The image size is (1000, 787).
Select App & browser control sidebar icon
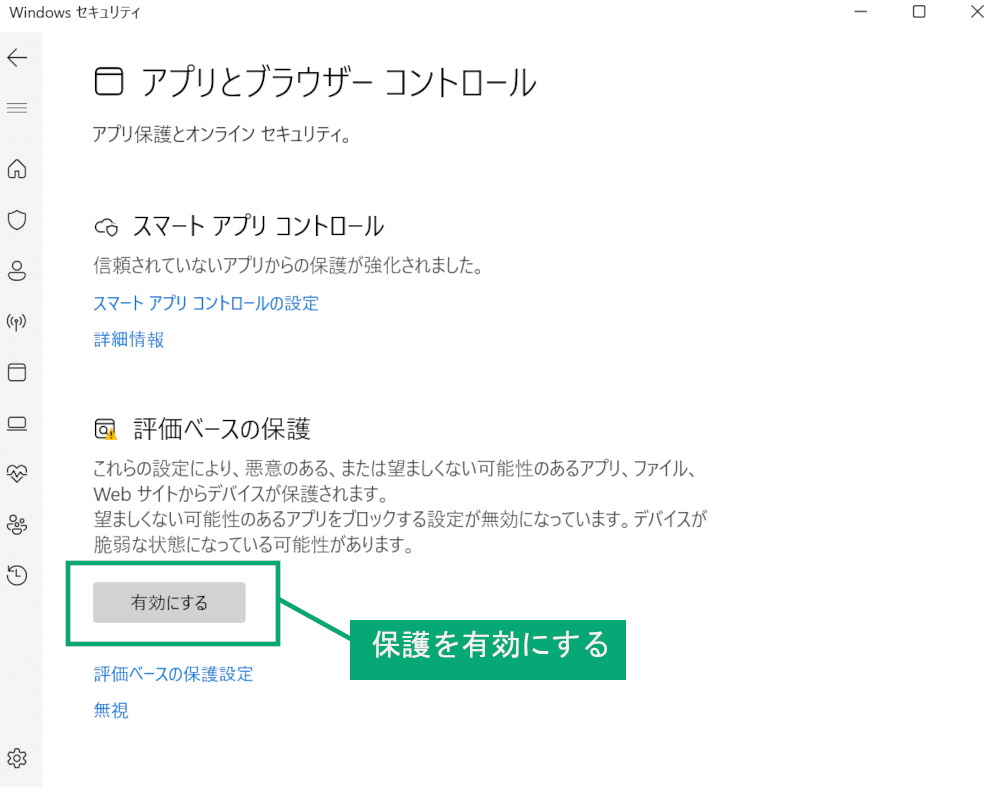tap(17, 372)
